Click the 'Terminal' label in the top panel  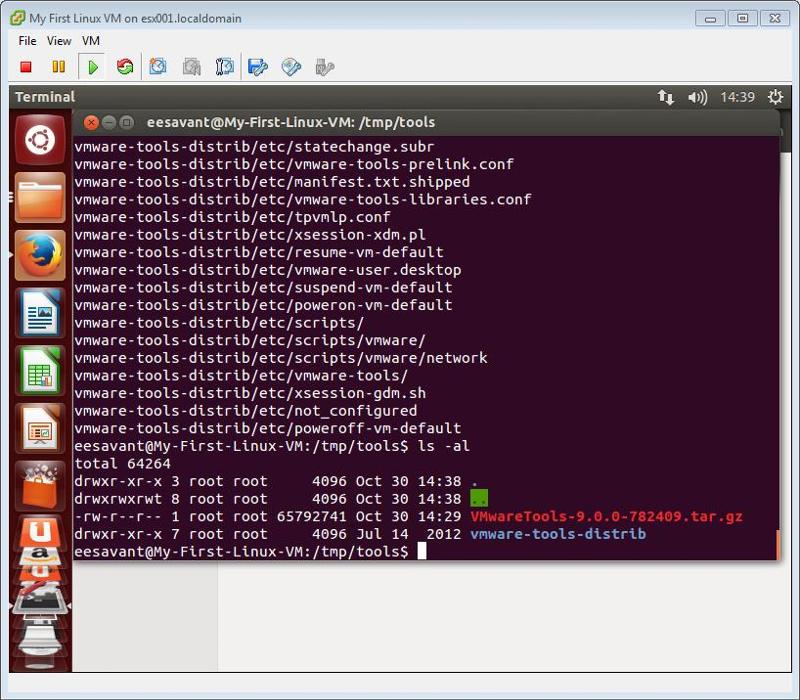point(45,97)
